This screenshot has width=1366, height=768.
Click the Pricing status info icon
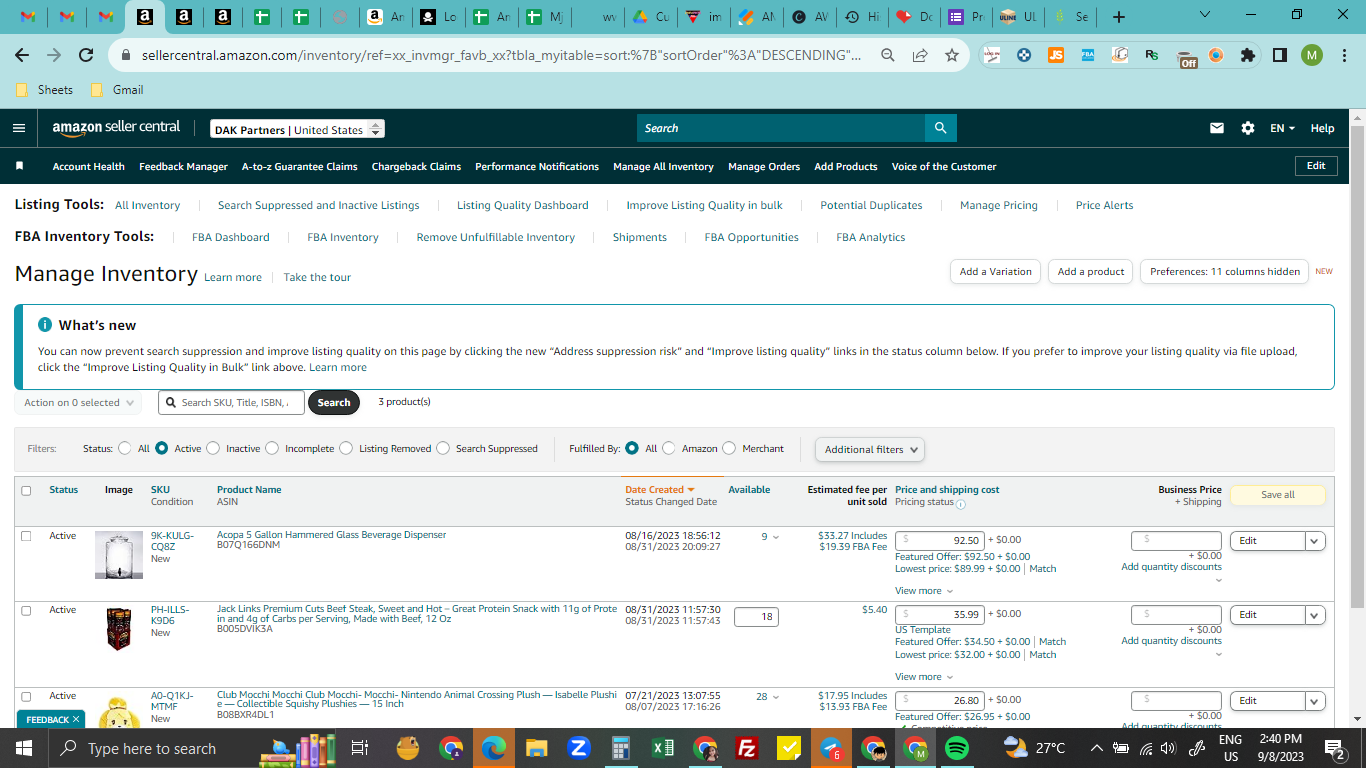[961, 504]
